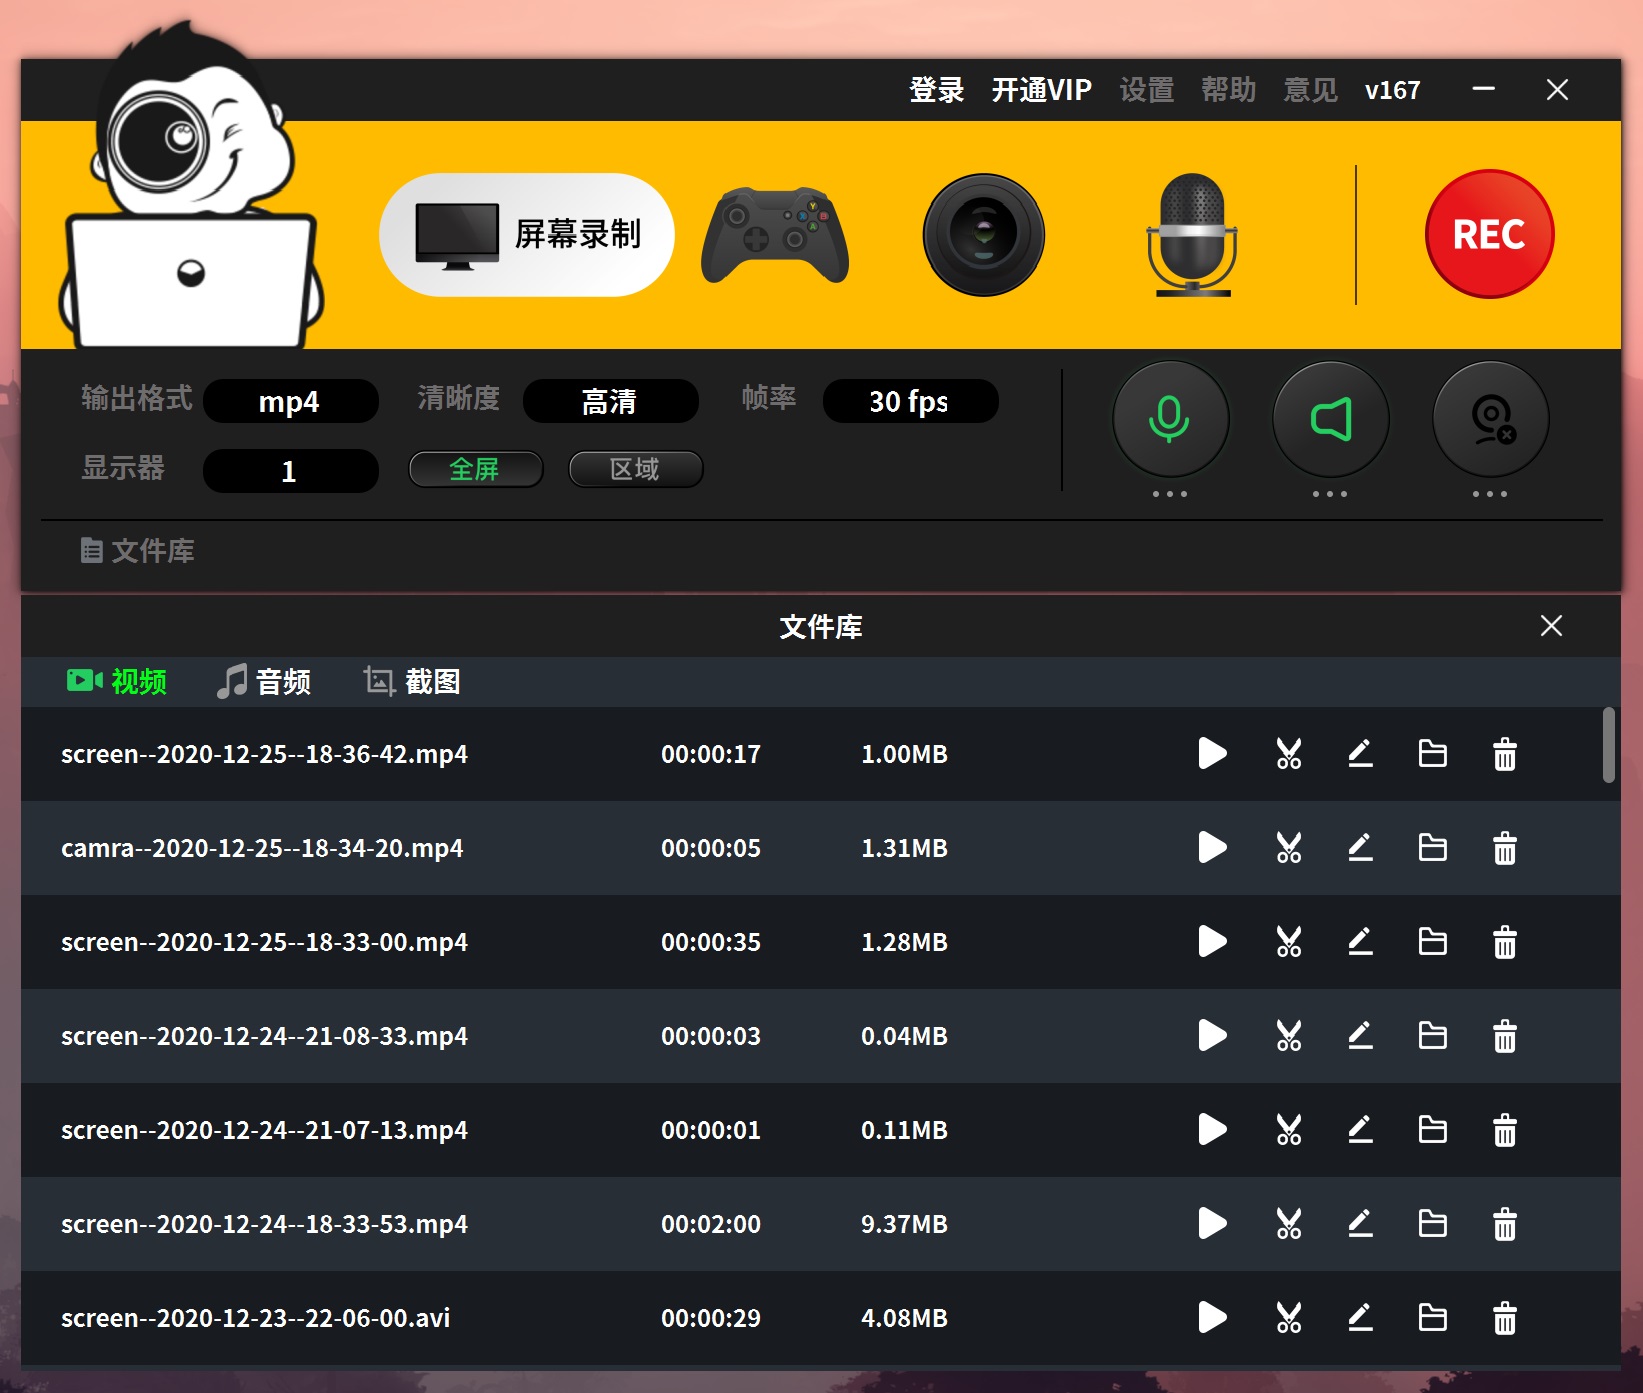Screen dimensions: 1643x1393
Task: Rename screen--2020-12-25--18-33-00.mp4 using pencil icon
Action: [x=1360, y=942]
